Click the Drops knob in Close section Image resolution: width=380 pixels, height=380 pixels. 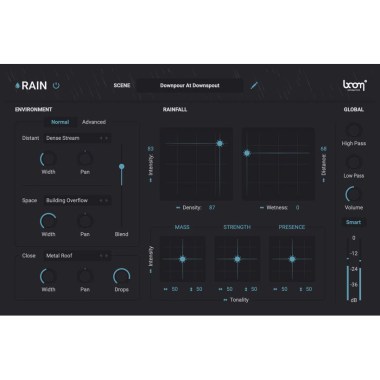click(121, 276)
